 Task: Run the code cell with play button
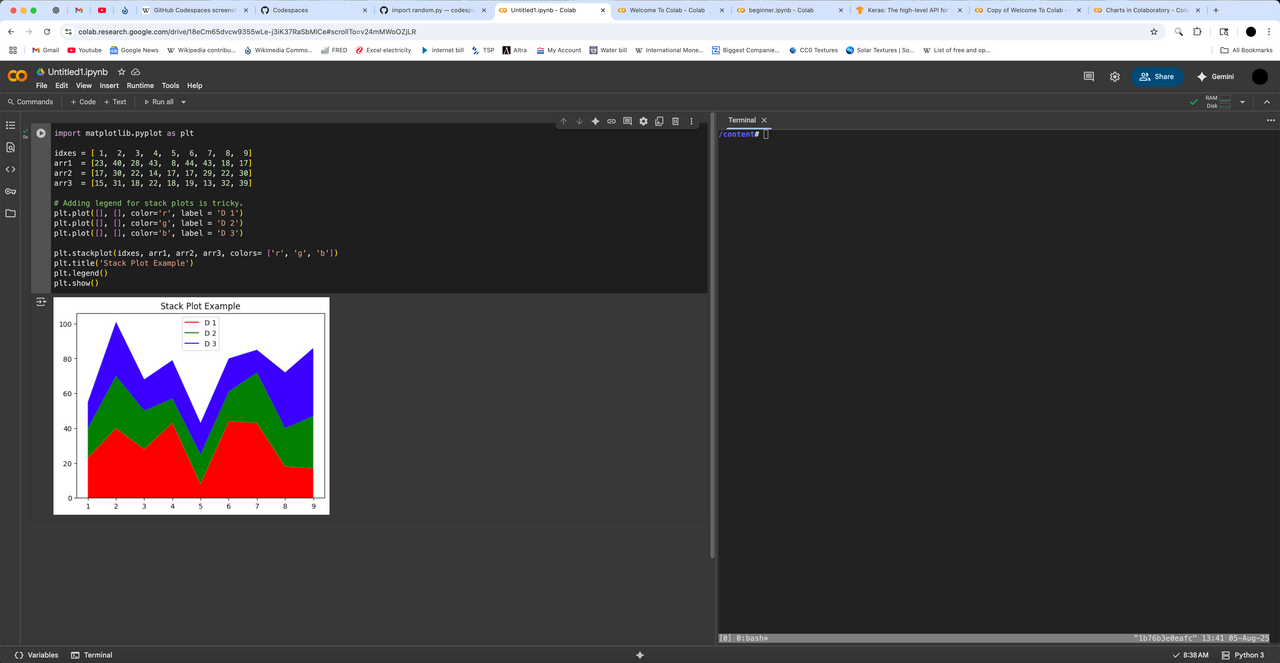coord(41,133)
